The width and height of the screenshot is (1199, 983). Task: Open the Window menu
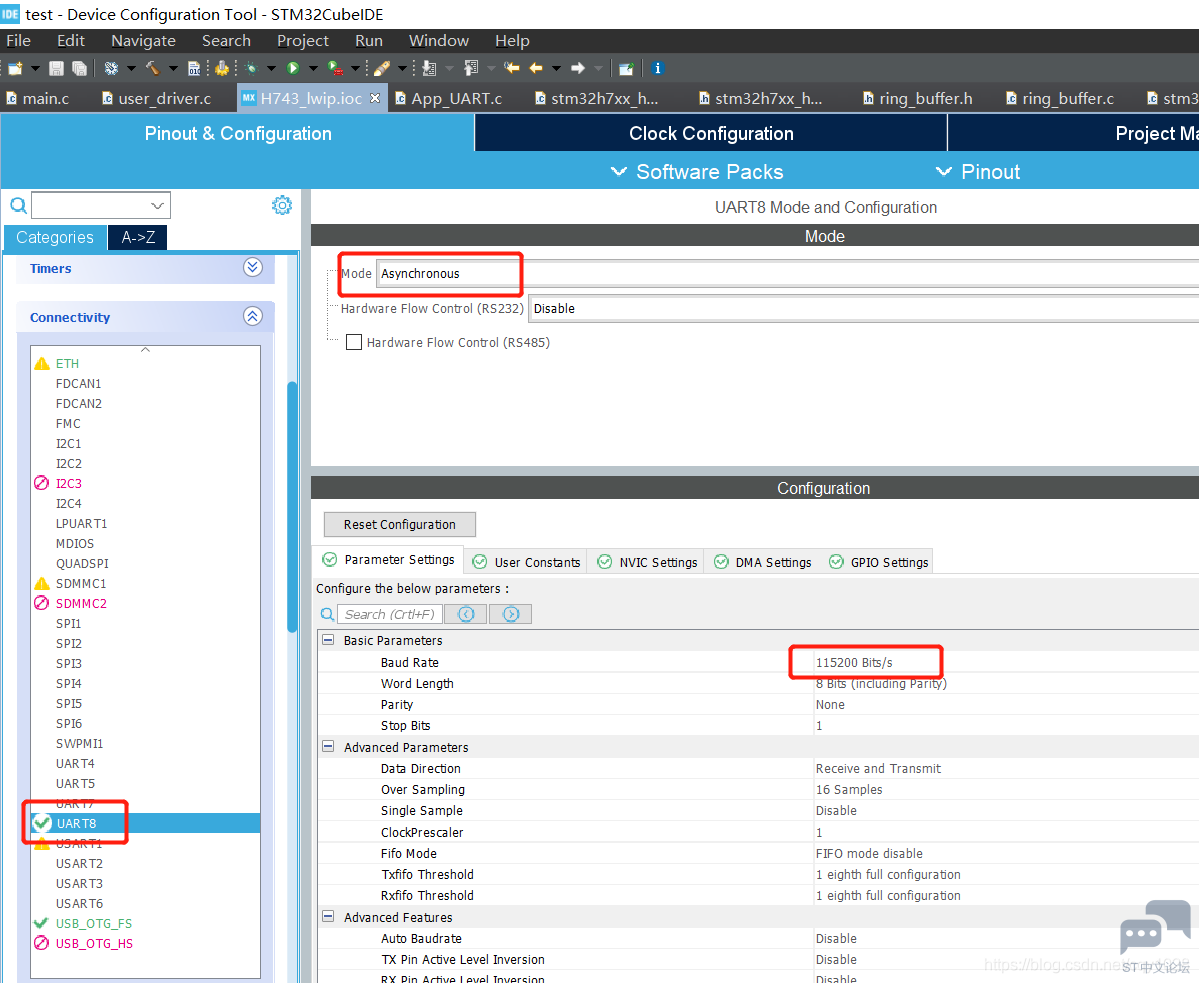point(439,41)
